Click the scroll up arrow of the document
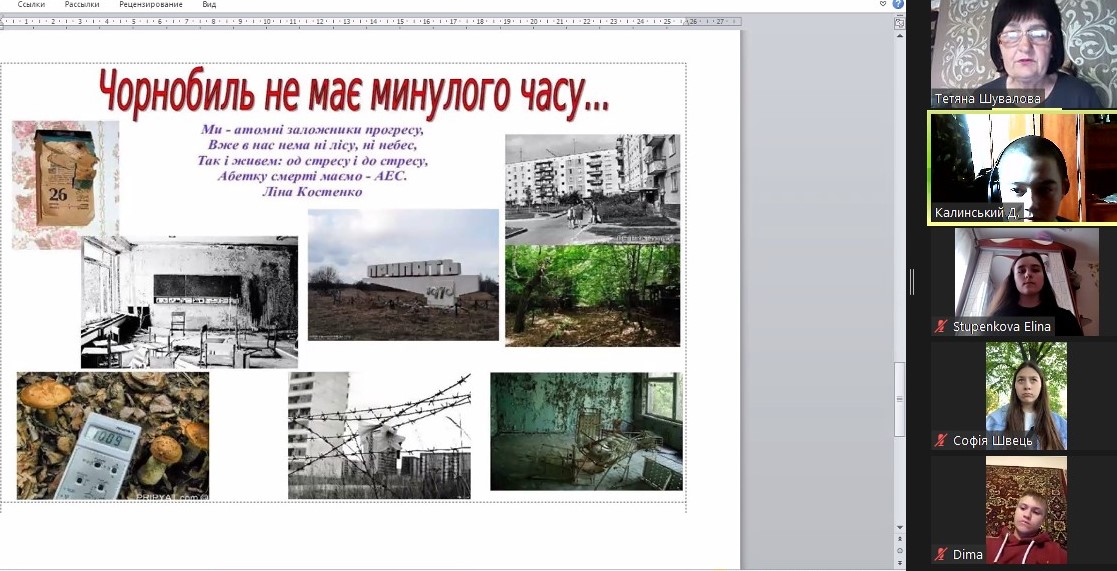Viewport: 1117px width, 571px height. 898,34
